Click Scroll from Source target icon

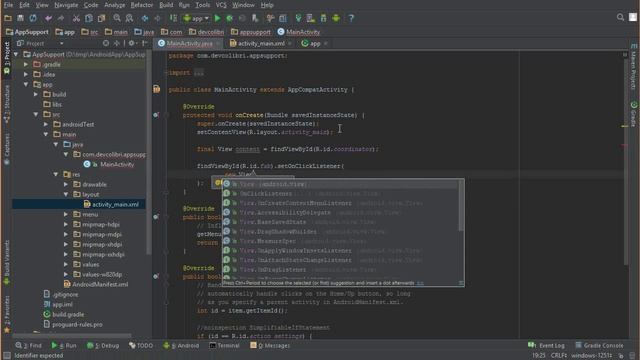click(106, 43)
